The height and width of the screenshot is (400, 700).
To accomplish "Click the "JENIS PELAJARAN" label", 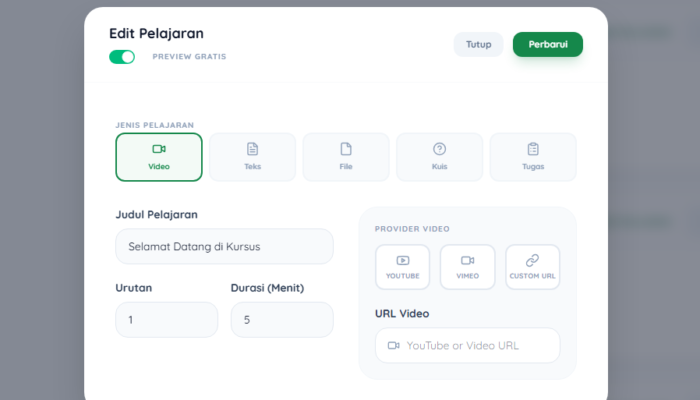I will tap(154, 125).
